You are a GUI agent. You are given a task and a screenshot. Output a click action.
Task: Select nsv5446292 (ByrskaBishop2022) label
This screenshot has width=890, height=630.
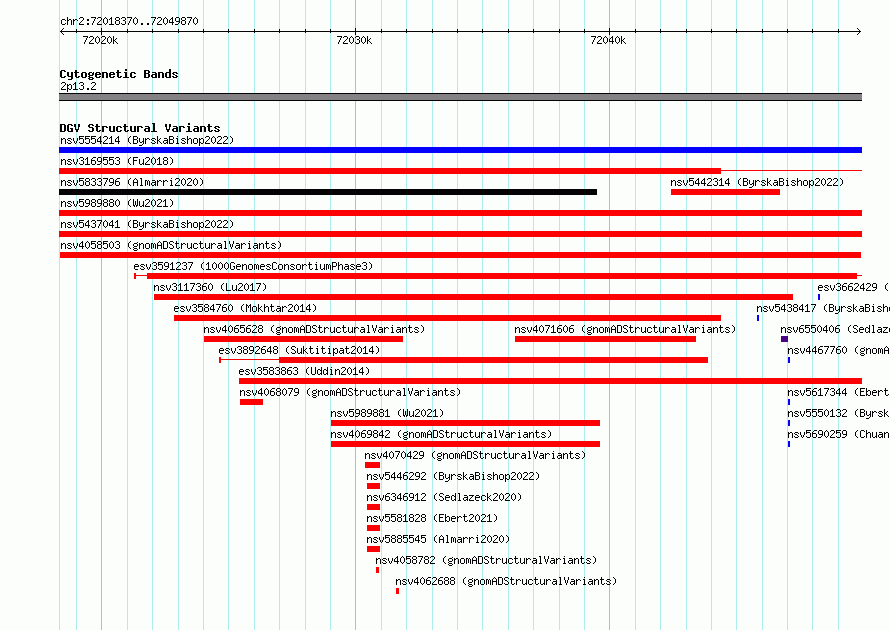453,476
